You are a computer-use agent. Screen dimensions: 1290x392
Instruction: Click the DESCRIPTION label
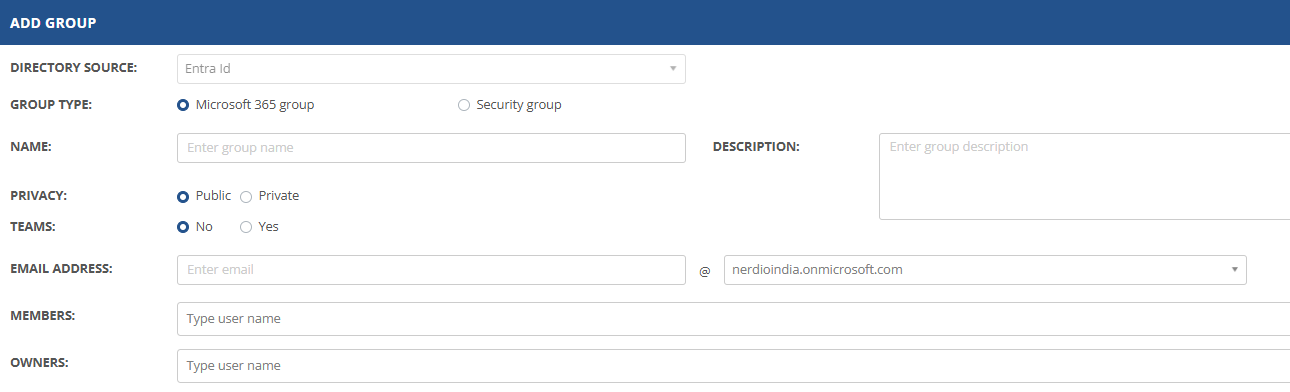[x=756, y=147]
